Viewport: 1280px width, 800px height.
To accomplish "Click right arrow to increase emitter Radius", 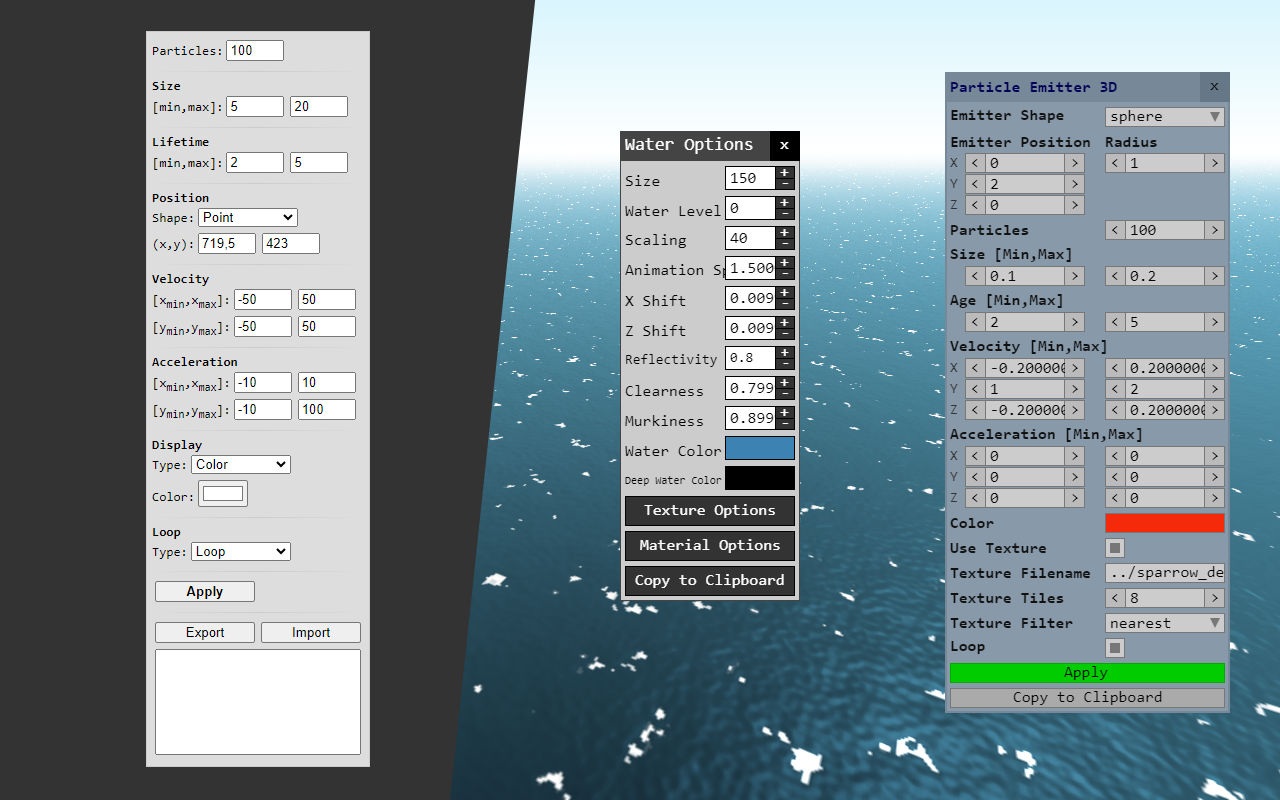I will [x=1214, y=163].
